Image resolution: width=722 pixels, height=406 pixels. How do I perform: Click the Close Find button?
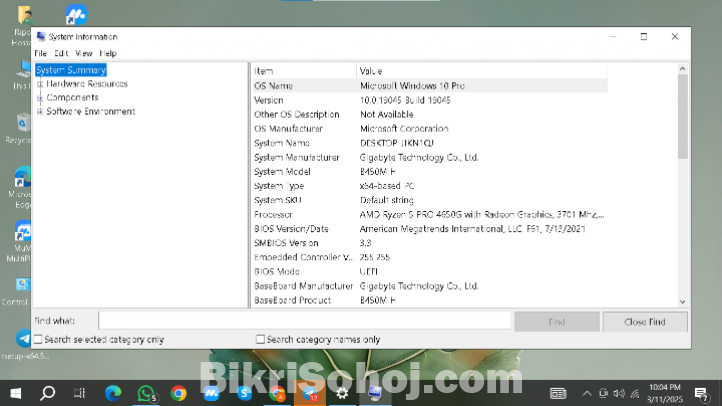[x=645, y=322]
